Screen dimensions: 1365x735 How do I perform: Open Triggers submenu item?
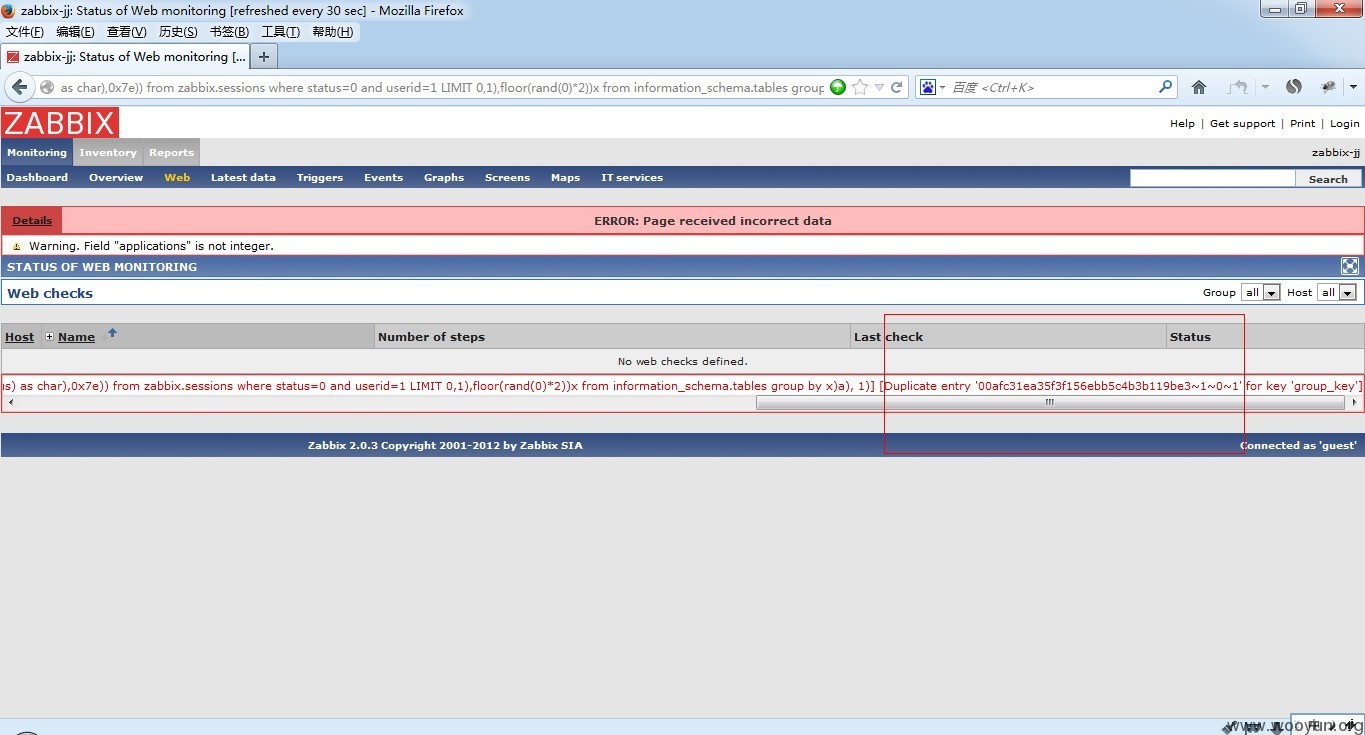pyautogui.click(x=320, y=178)
